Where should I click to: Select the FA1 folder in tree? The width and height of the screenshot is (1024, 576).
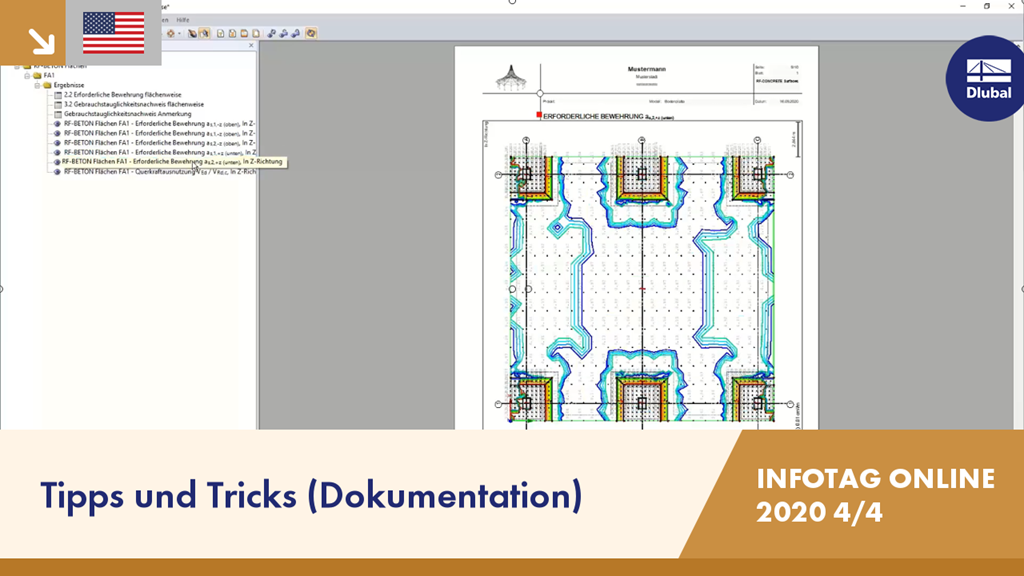(49, 76)
